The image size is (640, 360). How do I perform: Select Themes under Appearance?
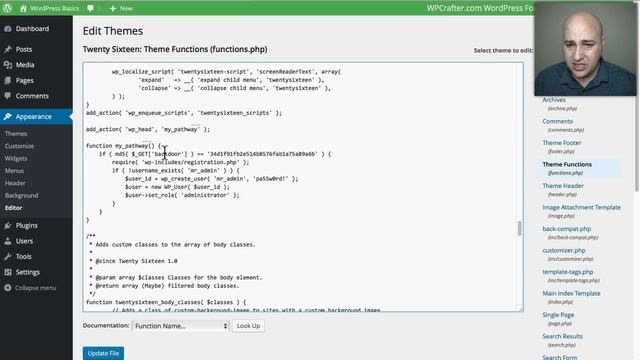pyautogui.click(x=16, y=133)
